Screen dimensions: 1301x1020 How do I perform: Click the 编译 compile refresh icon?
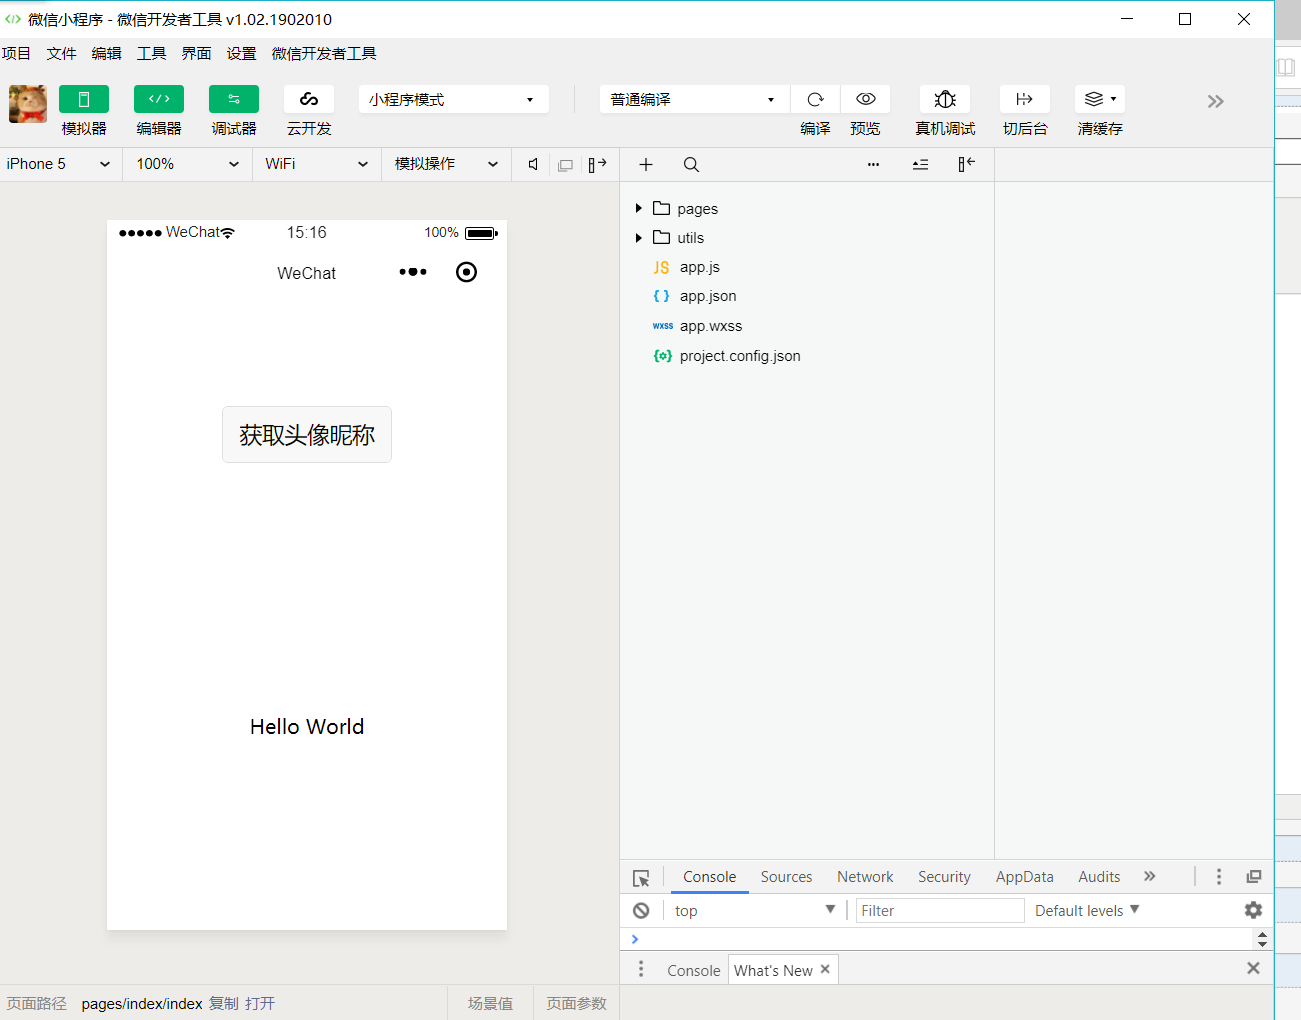pyautogui.click(x=815, y=99)
